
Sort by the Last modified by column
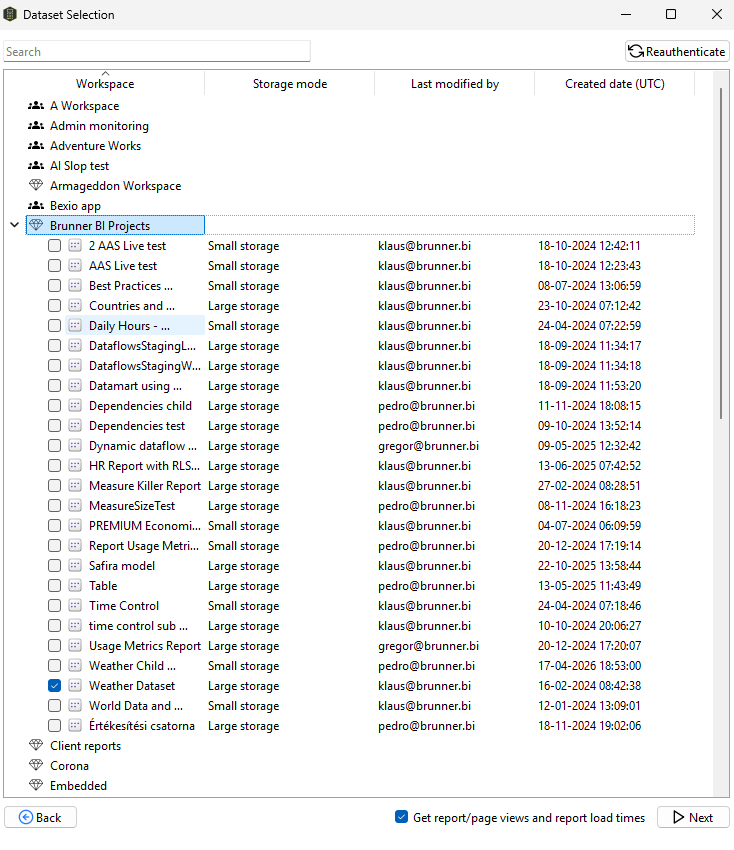click(x=454, y=83)
